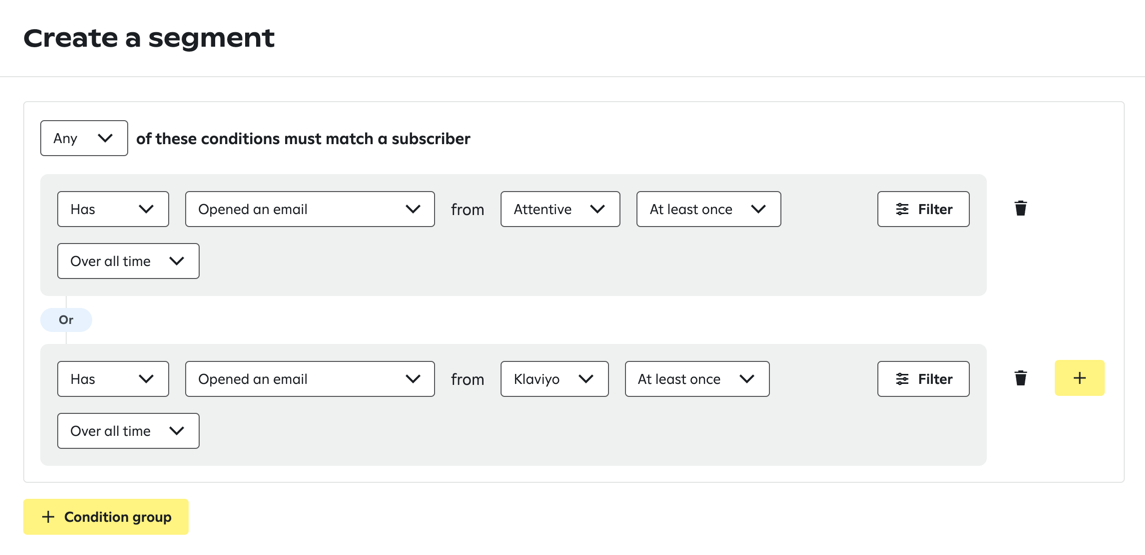
Task: Click the Create a segment heading
Action: 149,38
